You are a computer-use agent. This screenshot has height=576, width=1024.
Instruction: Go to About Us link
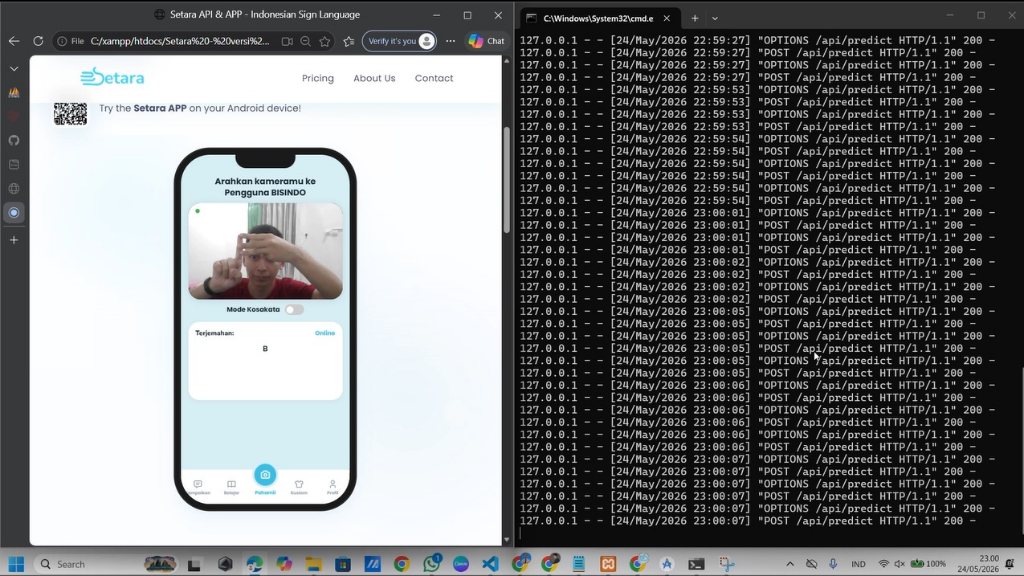[x=374, y=78]
